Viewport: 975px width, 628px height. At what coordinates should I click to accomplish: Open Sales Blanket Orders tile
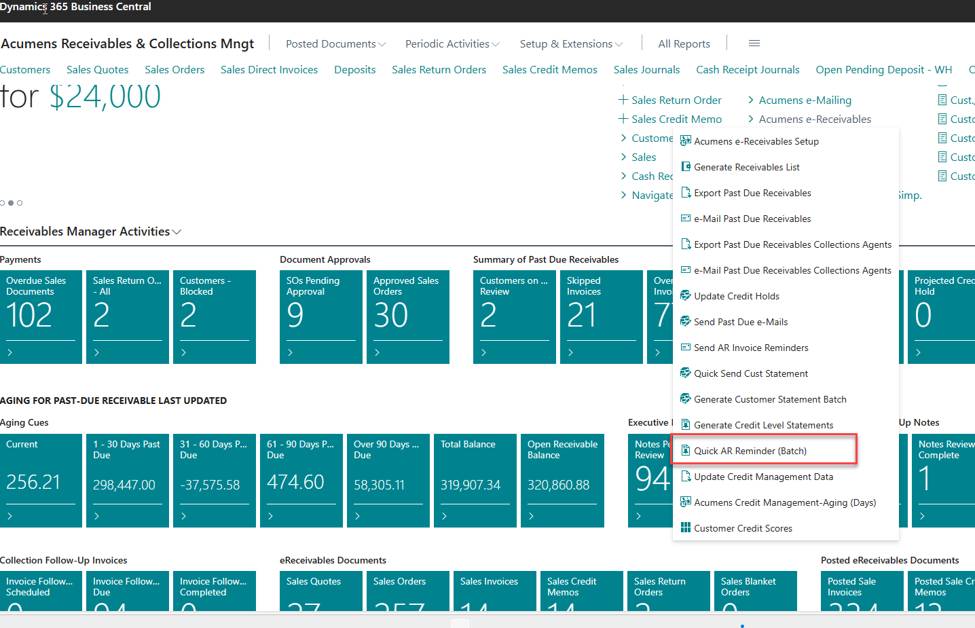(756, 591)
